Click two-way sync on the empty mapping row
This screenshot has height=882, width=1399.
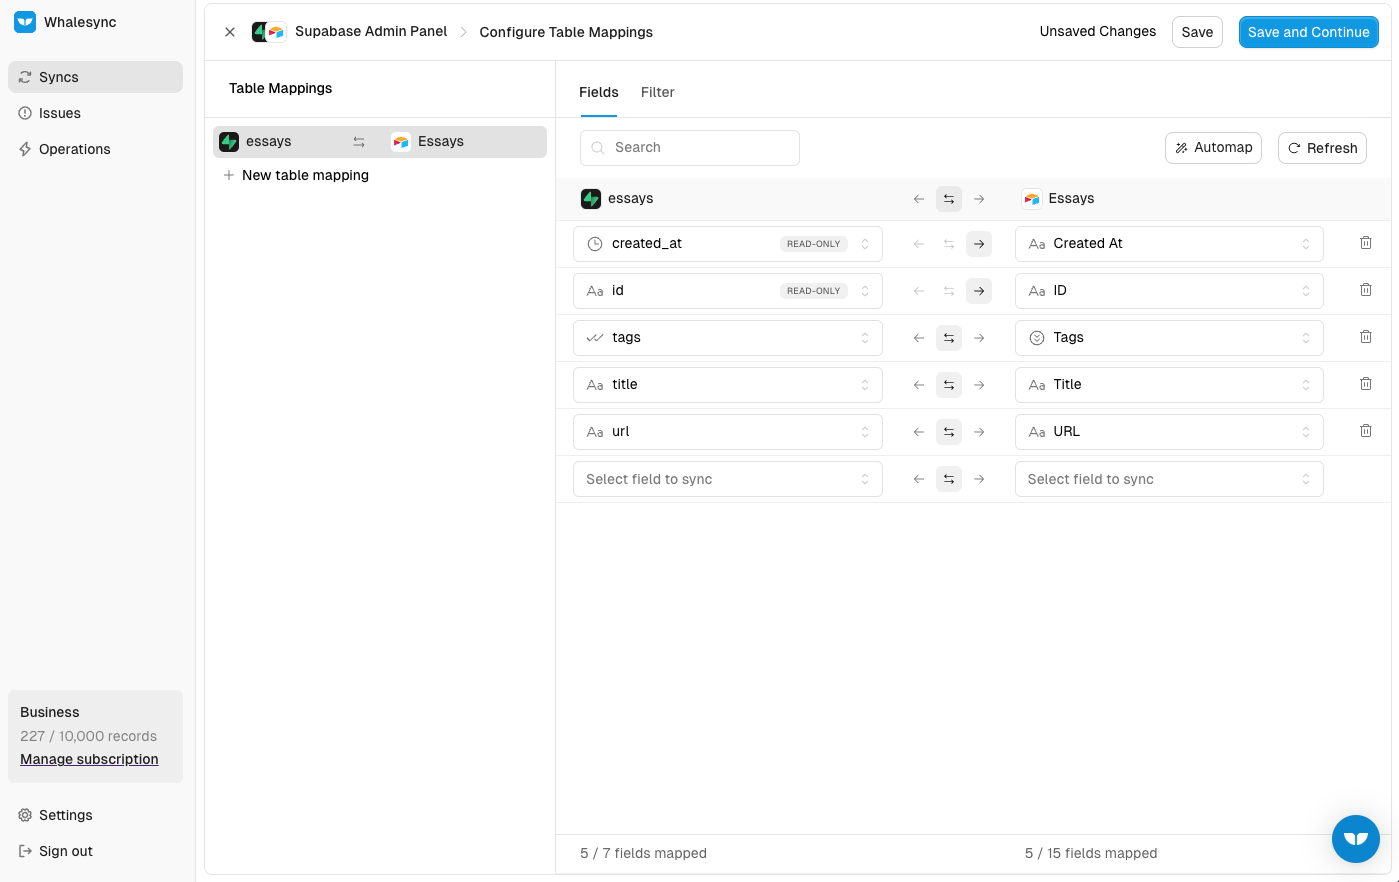(949, 479)
